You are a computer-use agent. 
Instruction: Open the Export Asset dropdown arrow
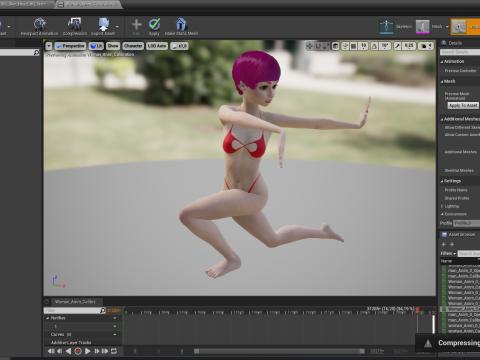(x=117, y=26)
